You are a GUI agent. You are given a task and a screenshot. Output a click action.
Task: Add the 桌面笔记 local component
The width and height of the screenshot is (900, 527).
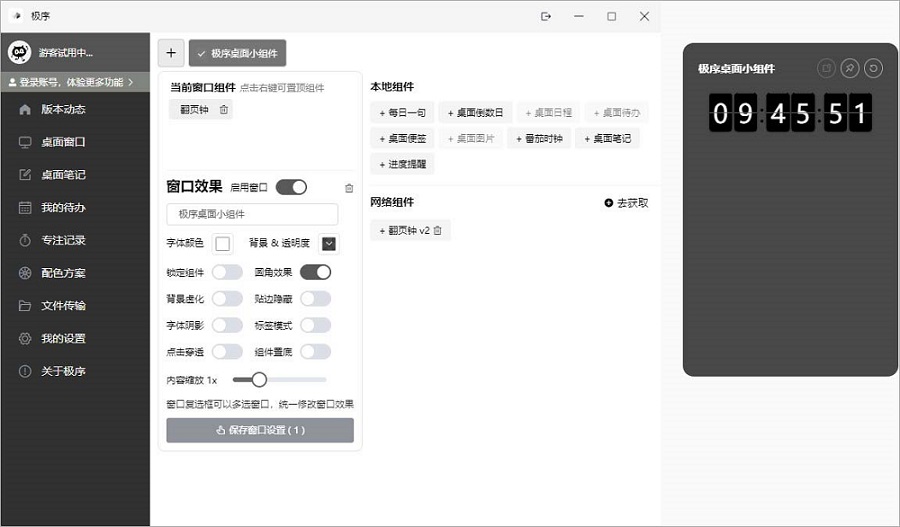[x=607, y=138]
